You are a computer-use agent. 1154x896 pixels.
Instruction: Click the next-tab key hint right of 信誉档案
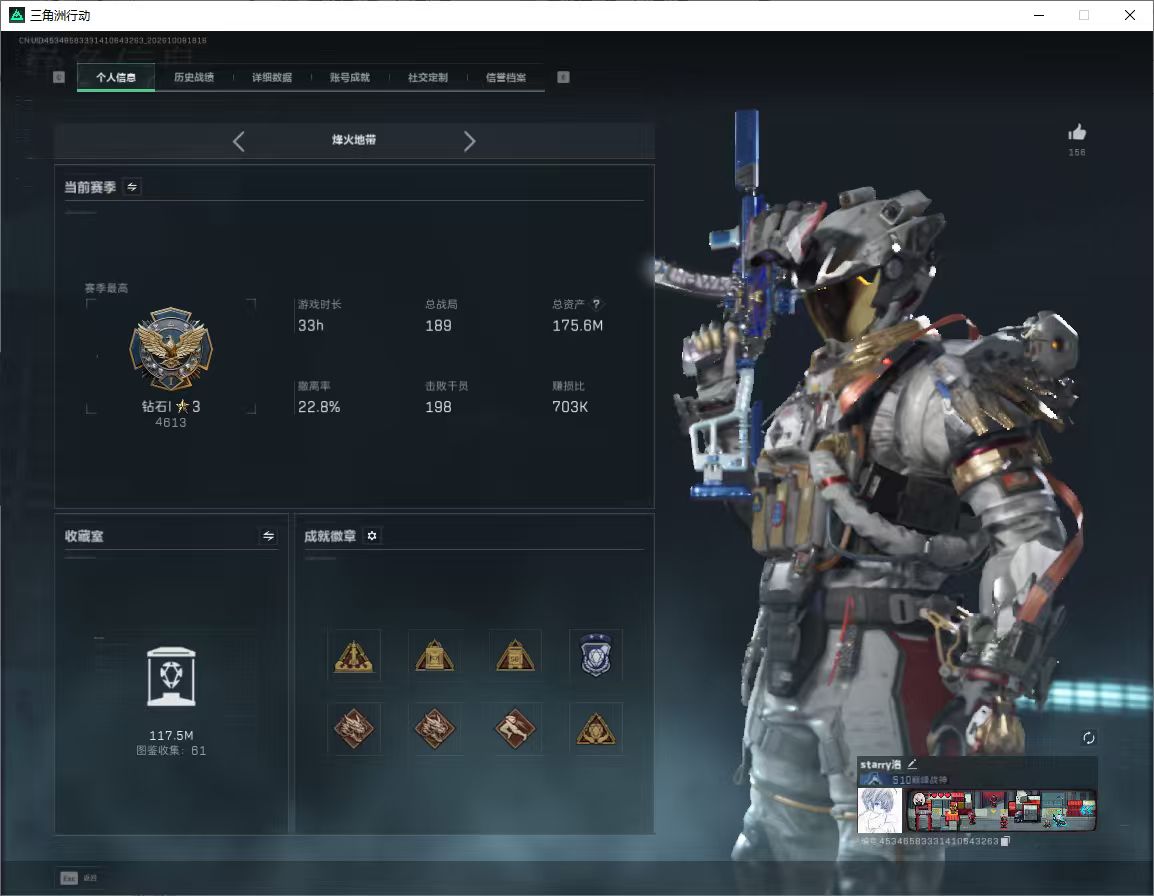click(x=563, y=77)
